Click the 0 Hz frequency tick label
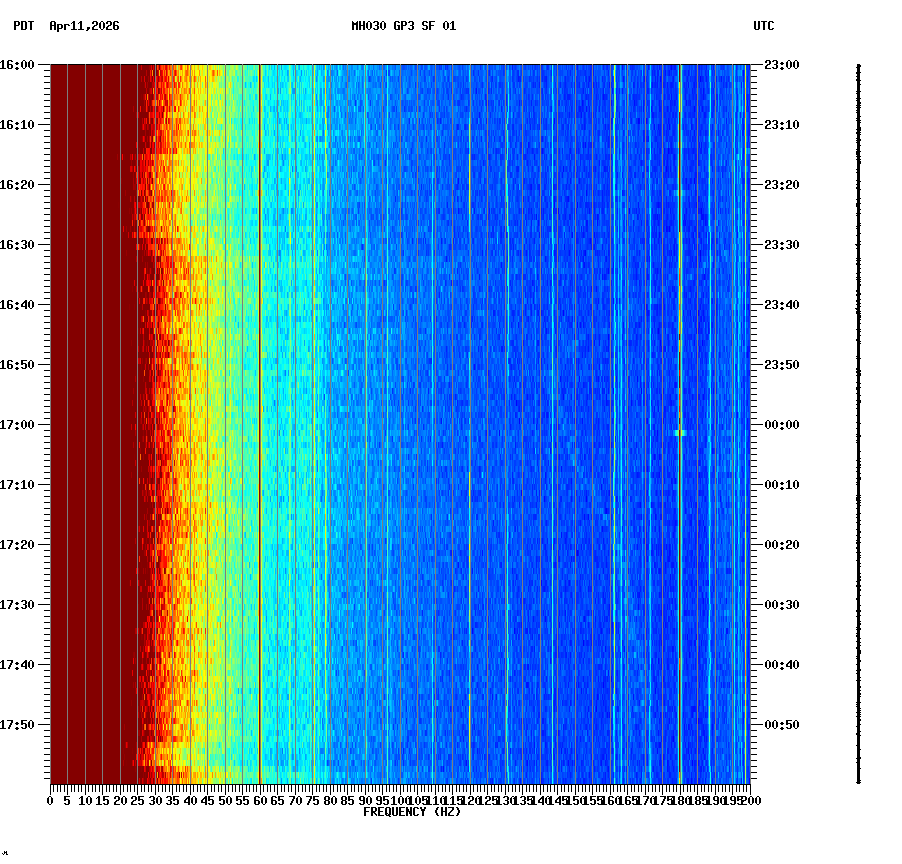 point(48,800)
